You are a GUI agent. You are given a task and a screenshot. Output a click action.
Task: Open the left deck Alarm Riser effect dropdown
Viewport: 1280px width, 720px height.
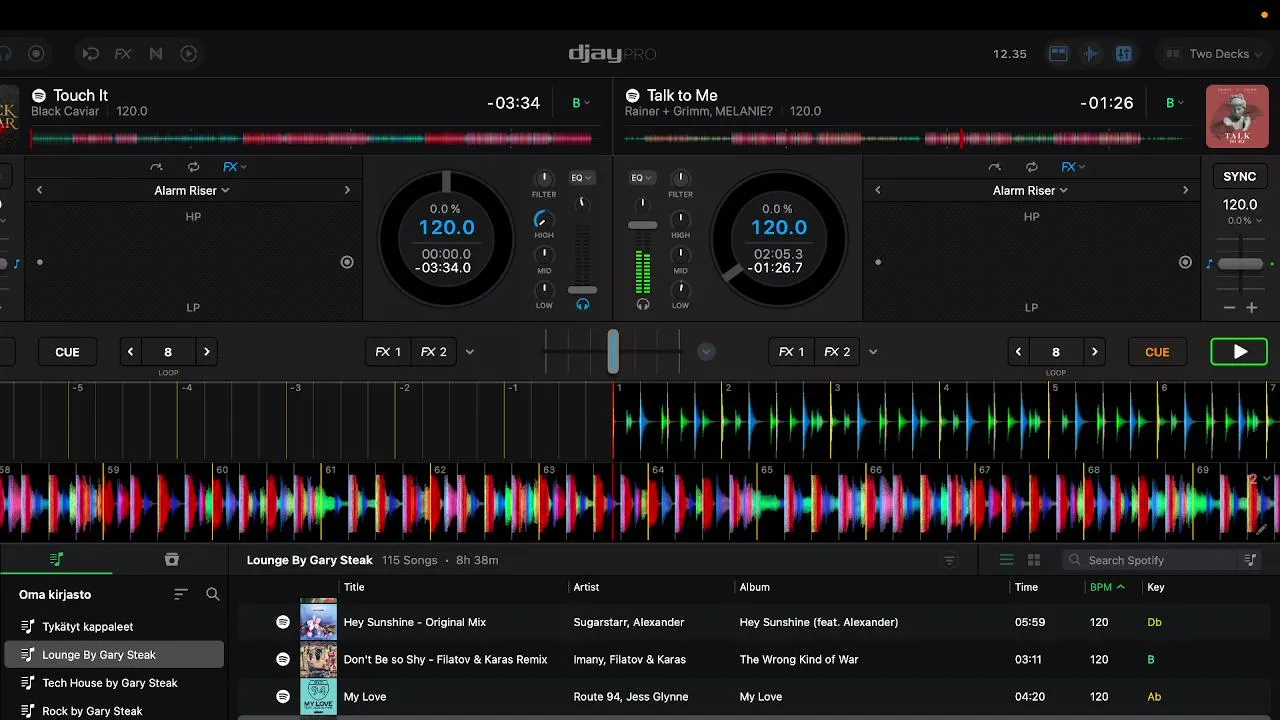[192, 190]
